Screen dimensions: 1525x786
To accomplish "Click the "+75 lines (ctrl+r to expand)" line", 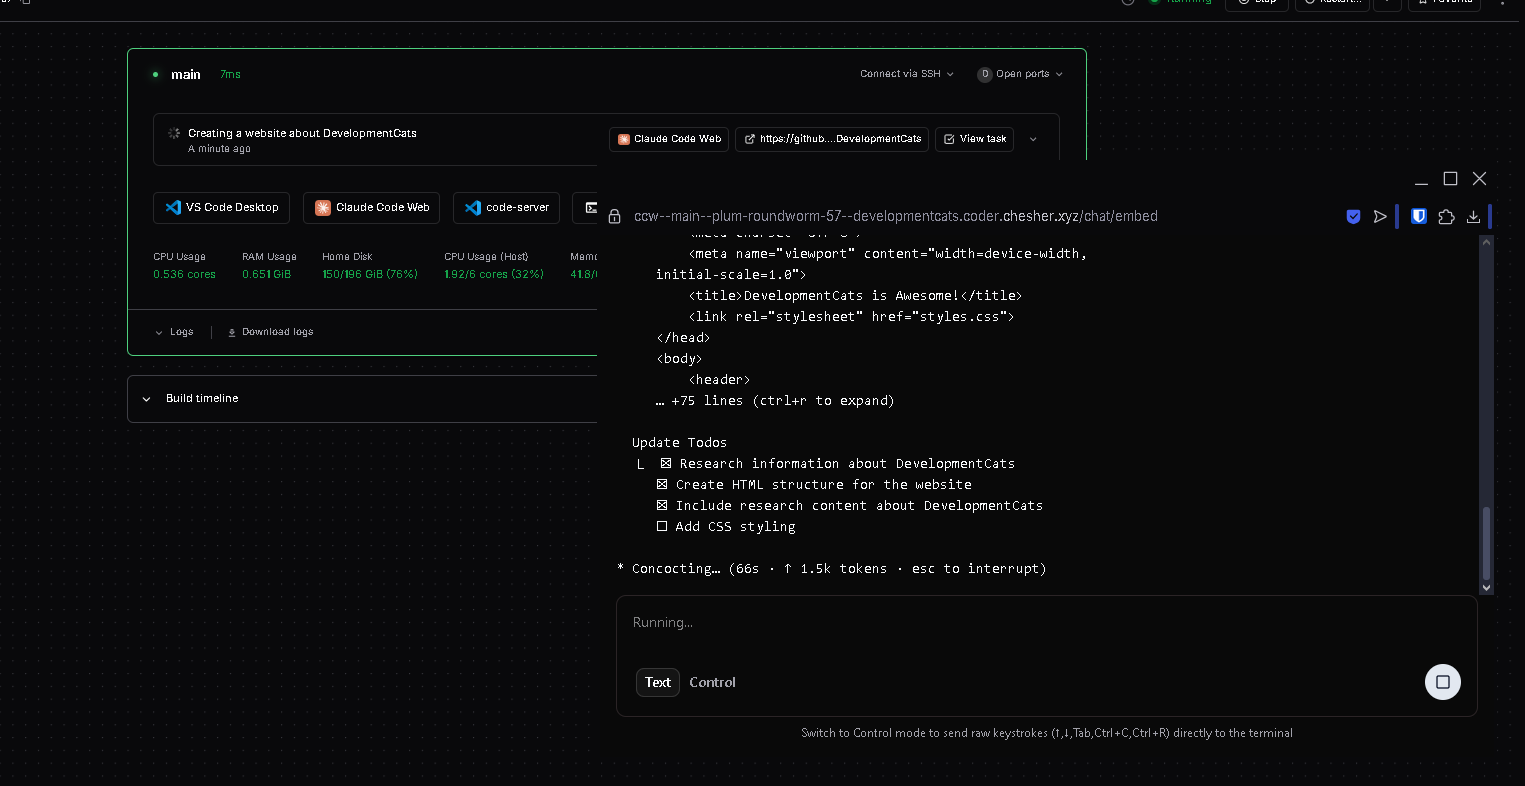I will point(775,400).
